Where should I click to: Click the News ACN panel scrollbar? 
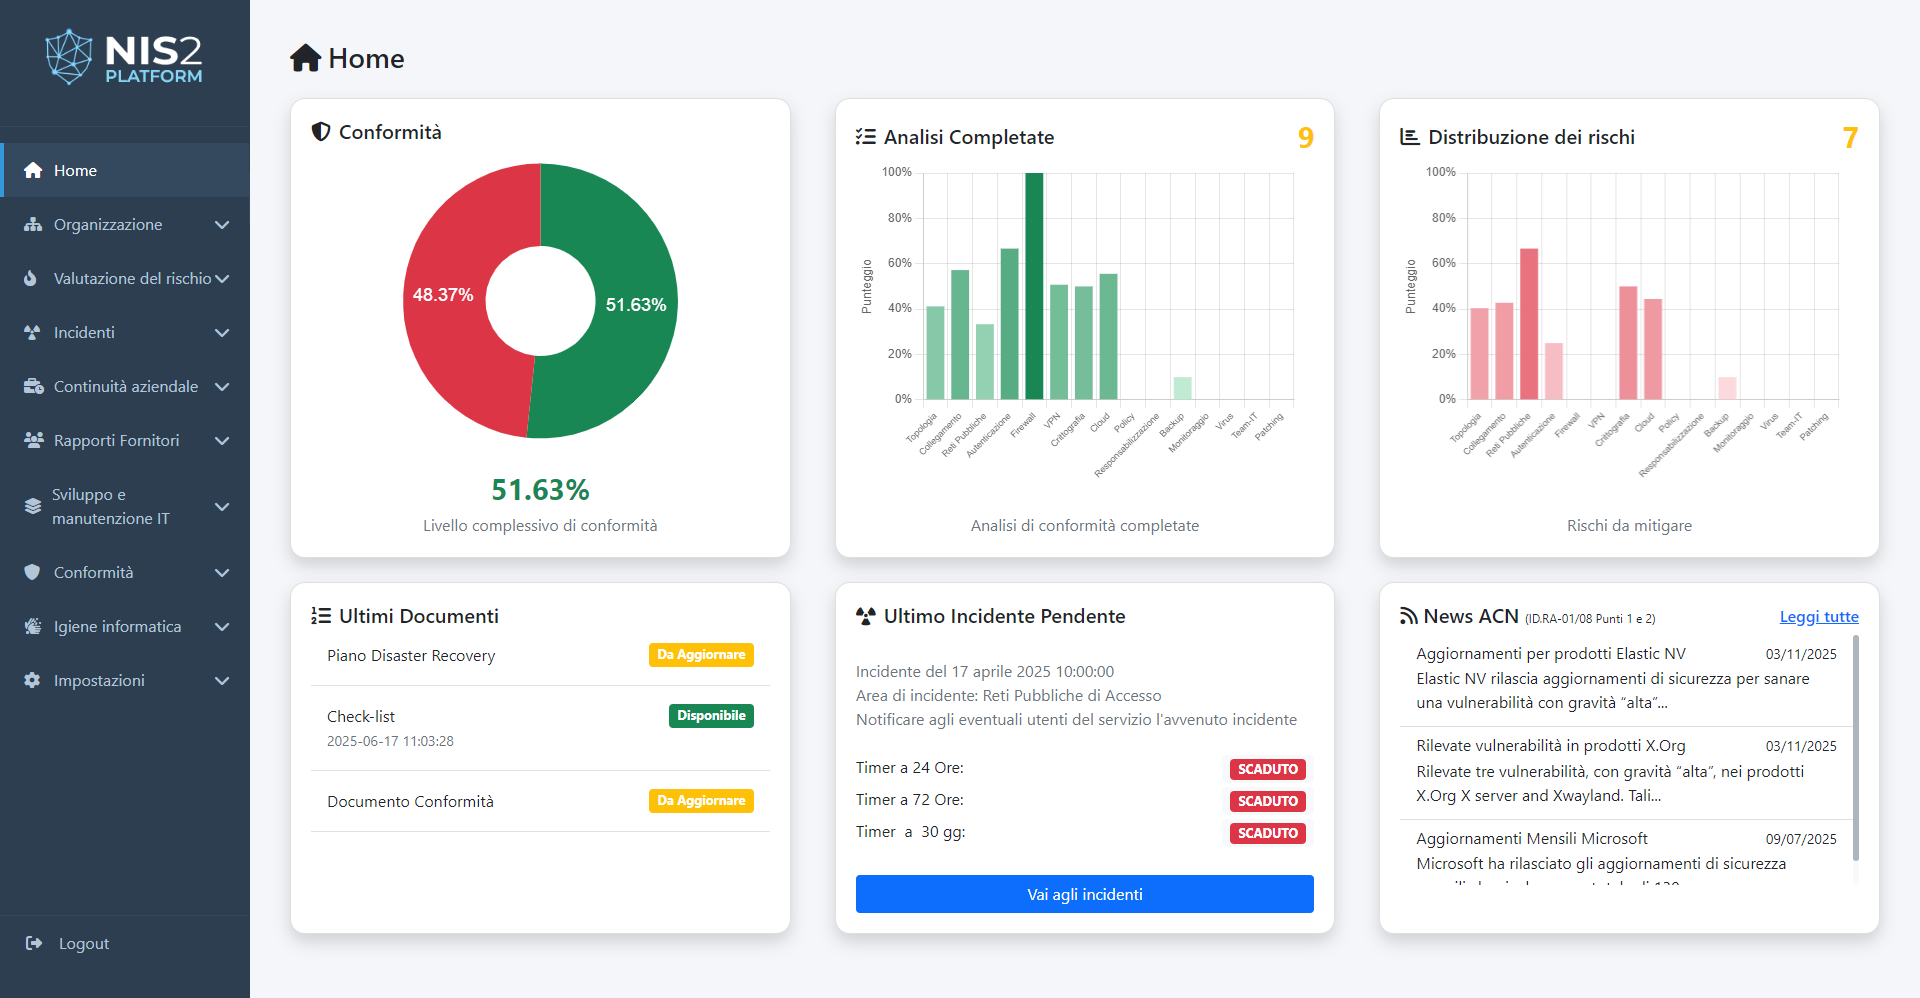click(x=1855, y=750)
